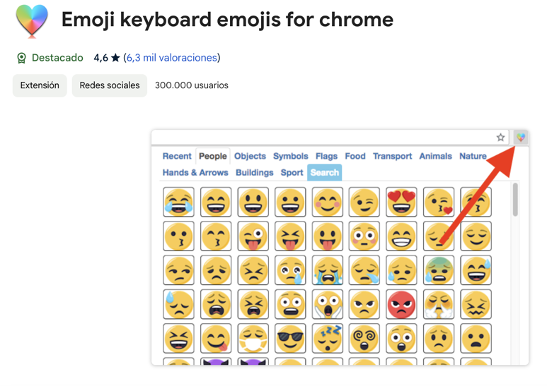
Task: Select the squinting tongue-out emoji
Action: pos(290,236)
